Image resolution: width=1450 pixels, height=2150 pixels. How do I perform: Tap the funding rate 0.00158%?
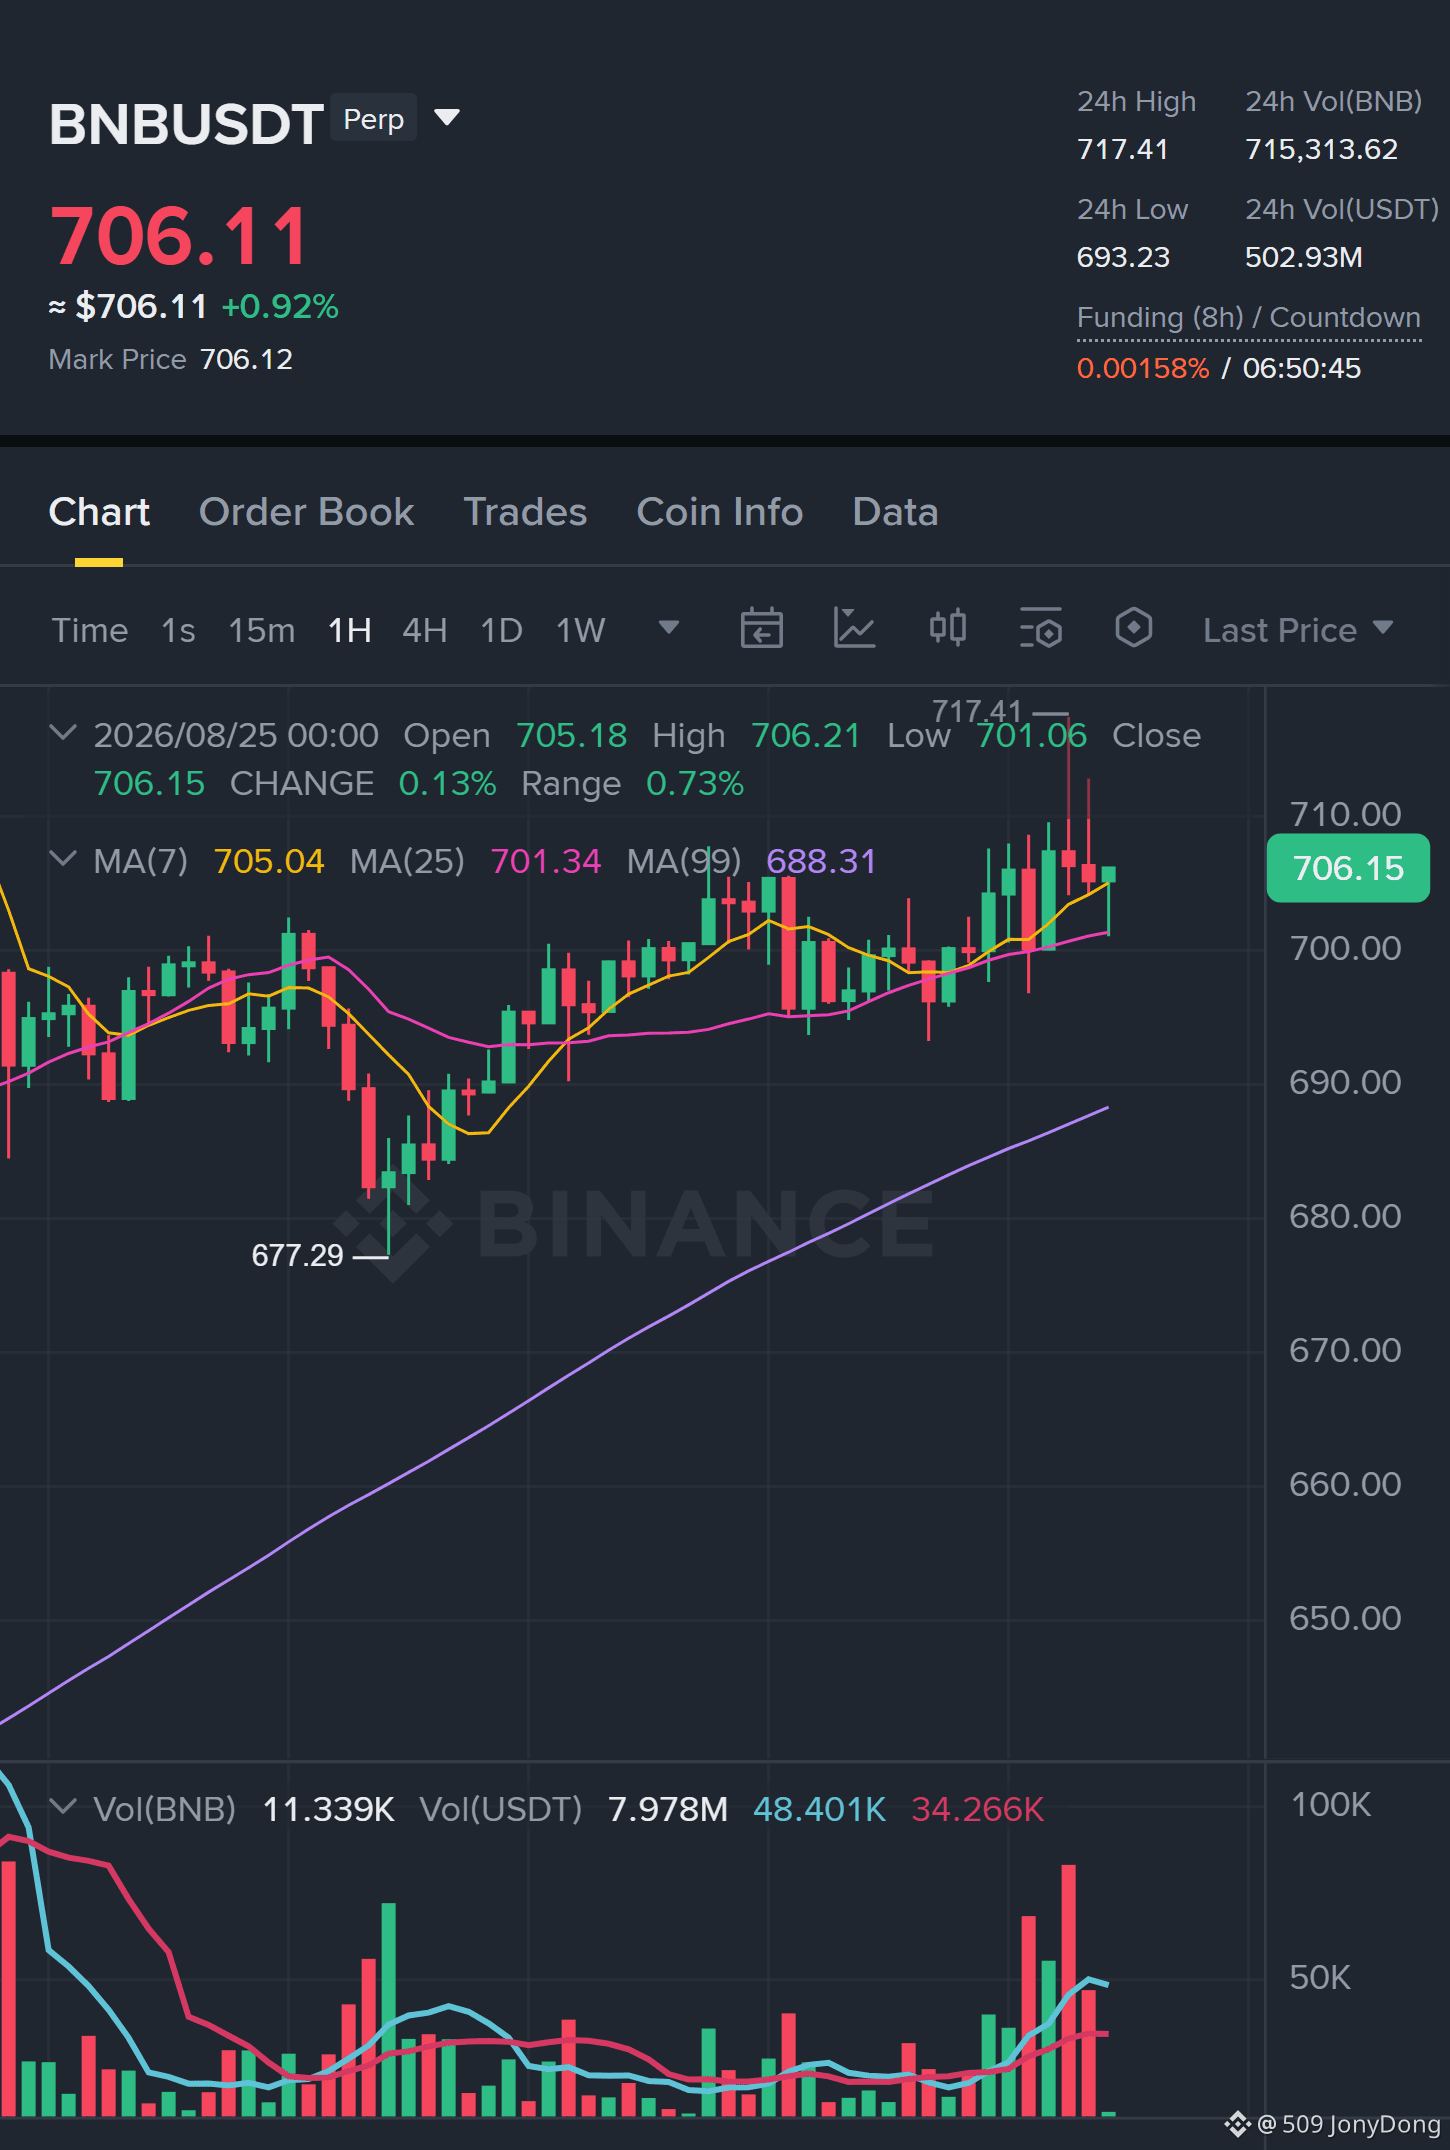click(x=1143, y=368)
